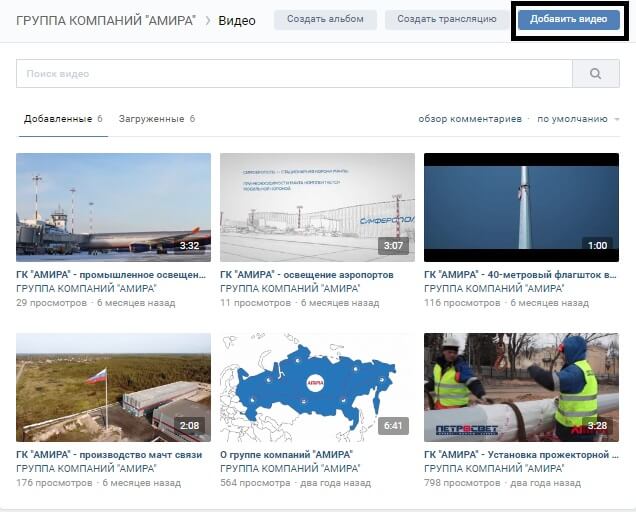The height and width of the screenshot is (512, 636).
Task: Click author name under 40-метровый флагшток video
Action: point(494,289)
